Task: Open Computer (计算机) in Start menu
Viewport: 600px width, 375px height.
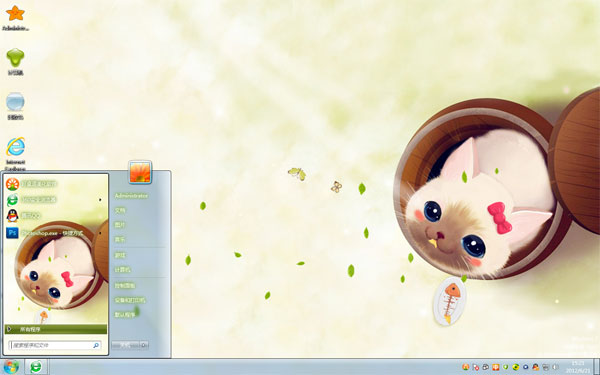Action: click(x=122, y=270)
